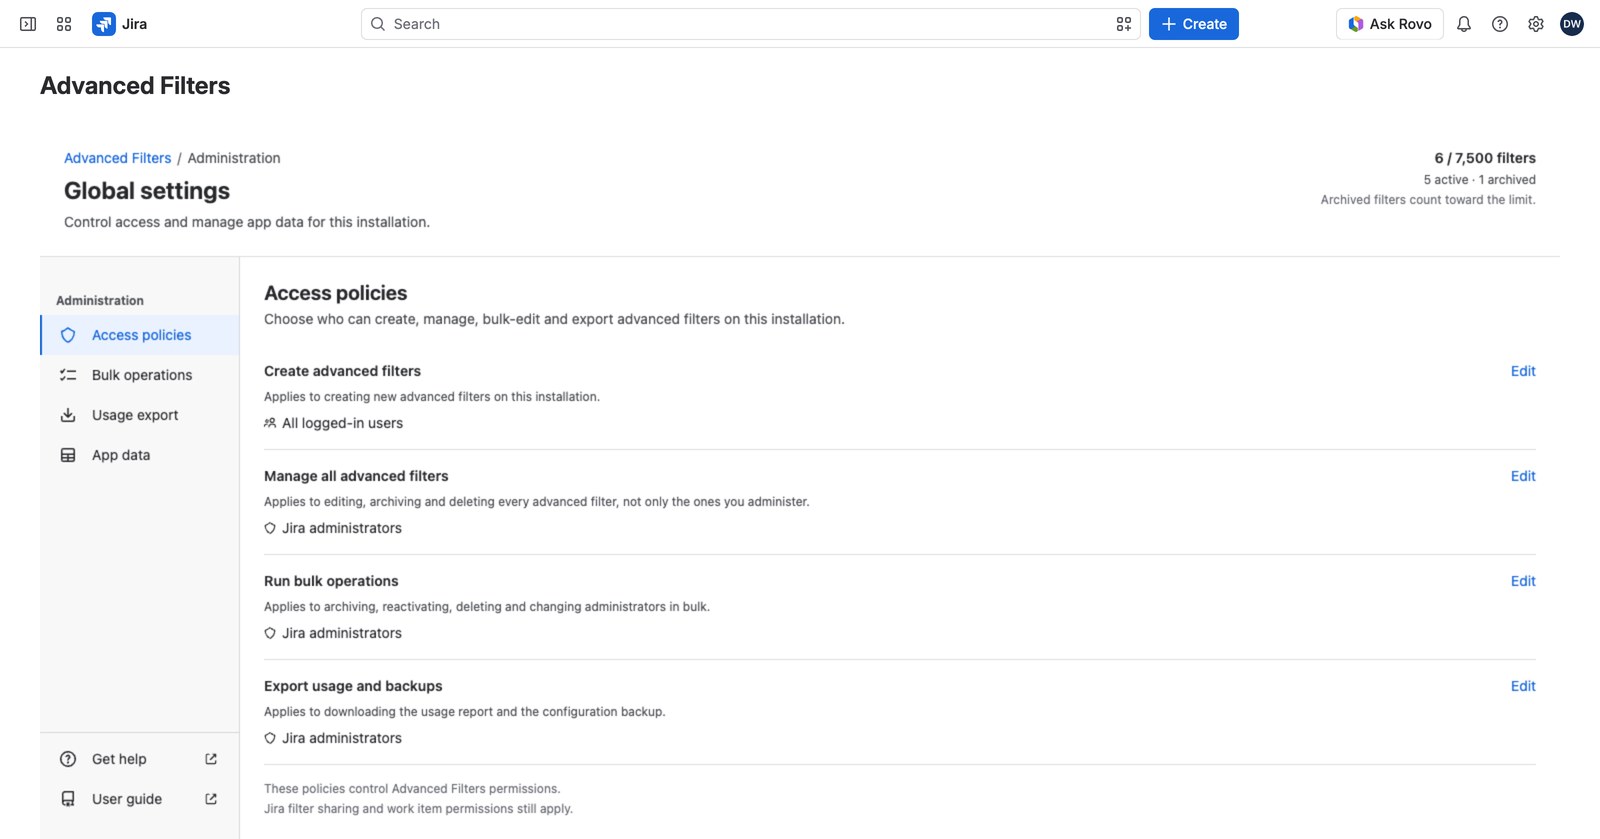The height and width of the screenshot is (839, 1600).
Task: Focus the Search input field
Action: pos(750,24)
